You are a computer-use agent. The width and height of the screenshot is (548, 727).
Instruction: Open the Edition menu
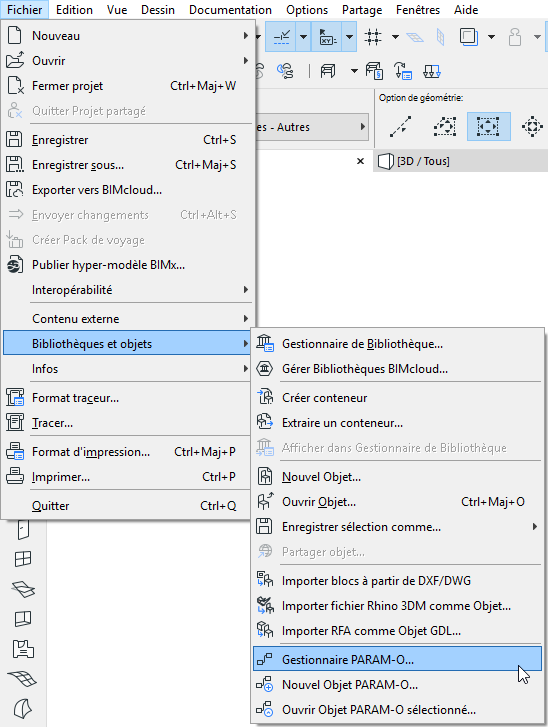click(x=74, y=10)
